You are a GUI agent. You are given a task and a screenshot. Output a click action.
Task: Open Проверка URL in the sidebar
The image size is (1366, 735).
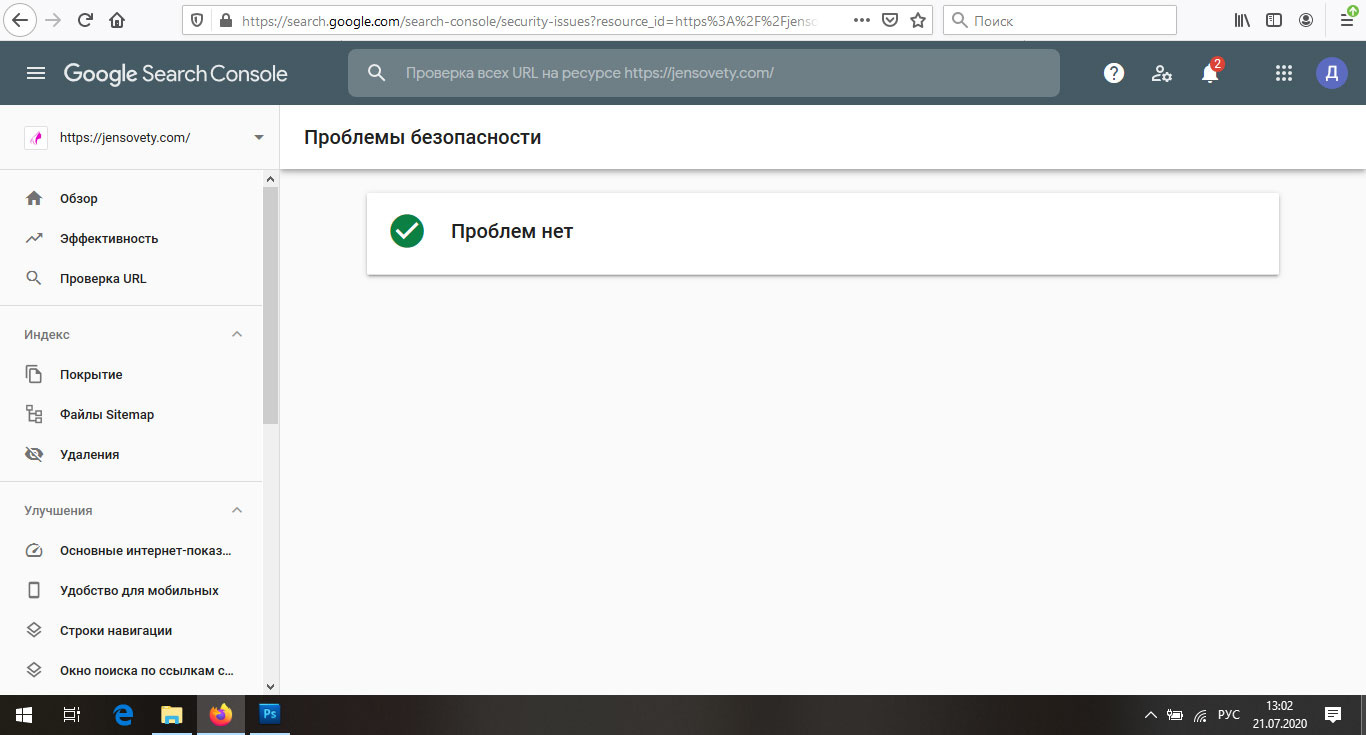(x=103, y=279)
